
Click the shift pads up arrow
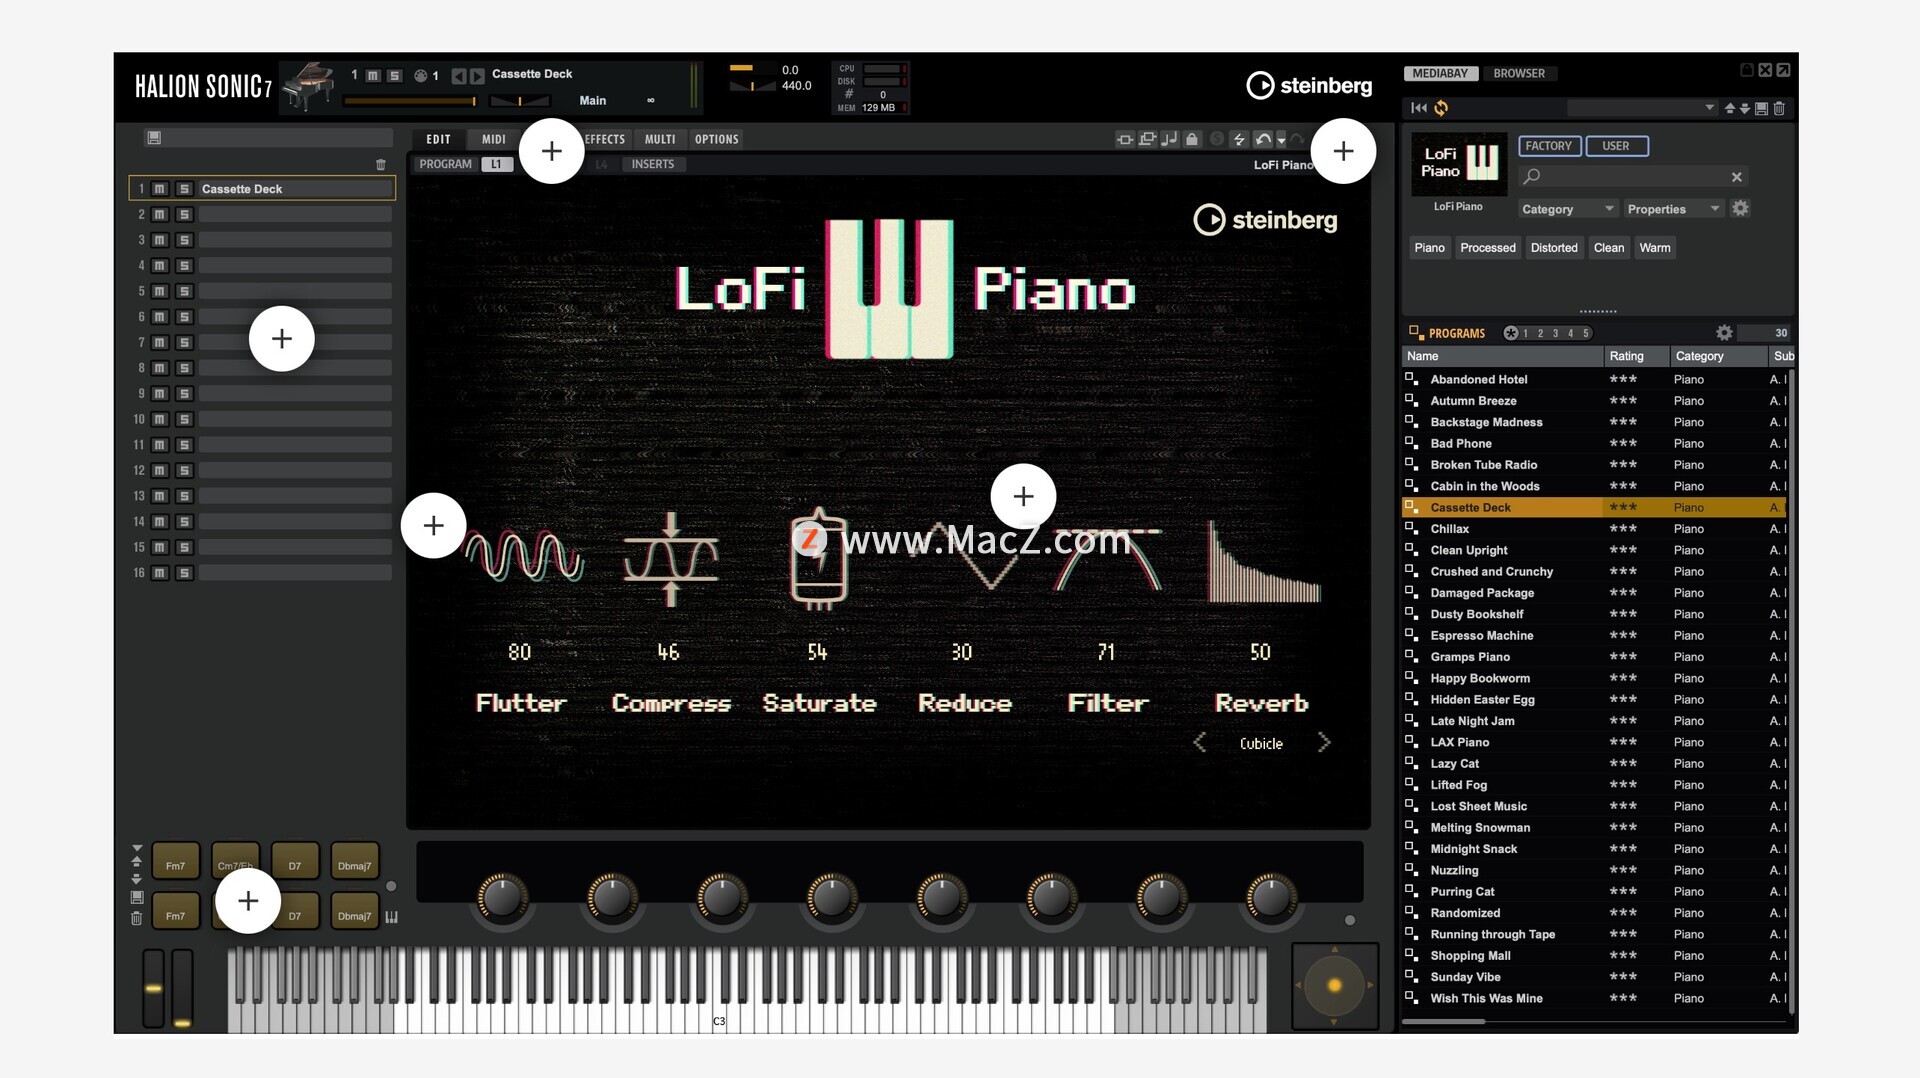[137, 860]
